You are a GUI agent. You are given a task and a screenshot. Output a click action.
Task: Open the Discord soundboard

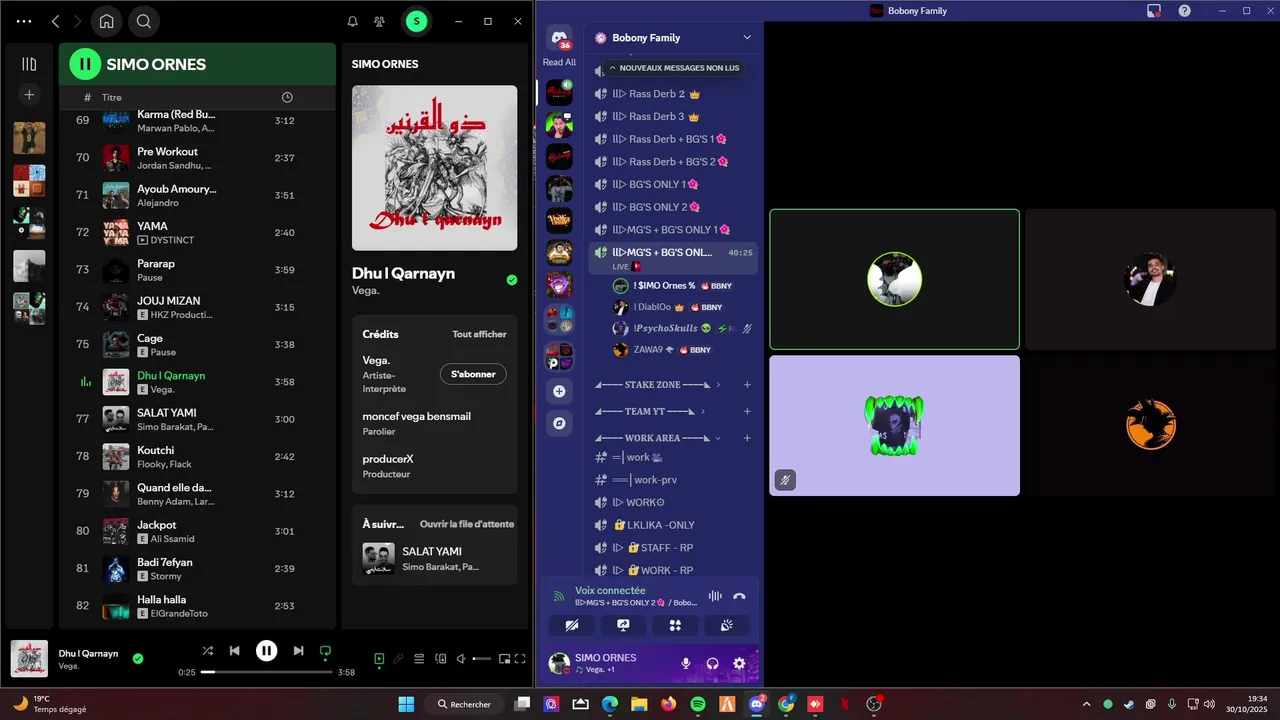click(727, 625)
